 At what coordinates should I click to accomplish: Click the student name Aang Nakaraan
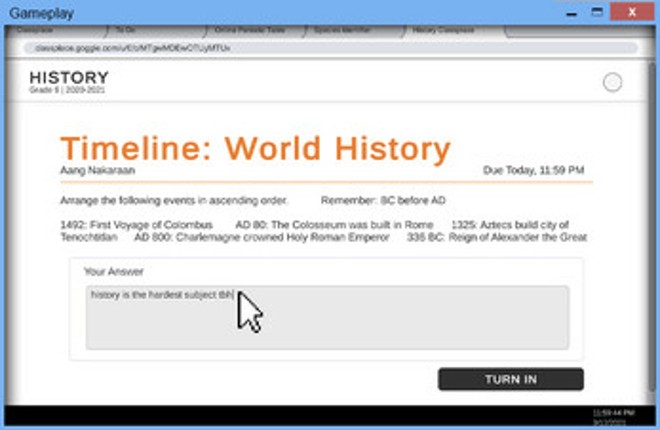[x=98, y=170]
